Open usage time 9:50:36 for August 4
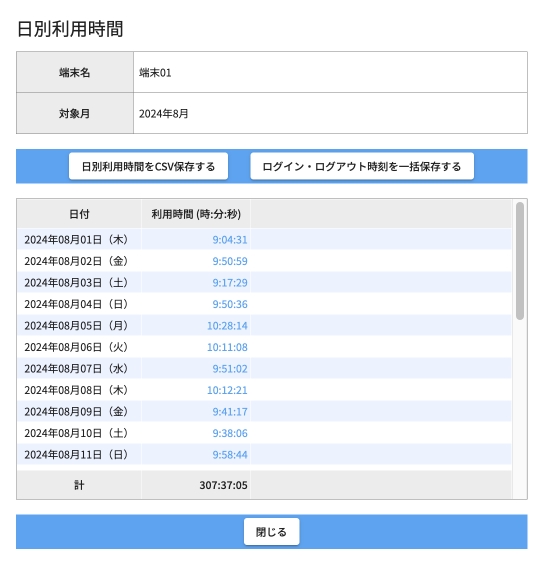This screenshot has width=544, height=566. tap(230, 304)
